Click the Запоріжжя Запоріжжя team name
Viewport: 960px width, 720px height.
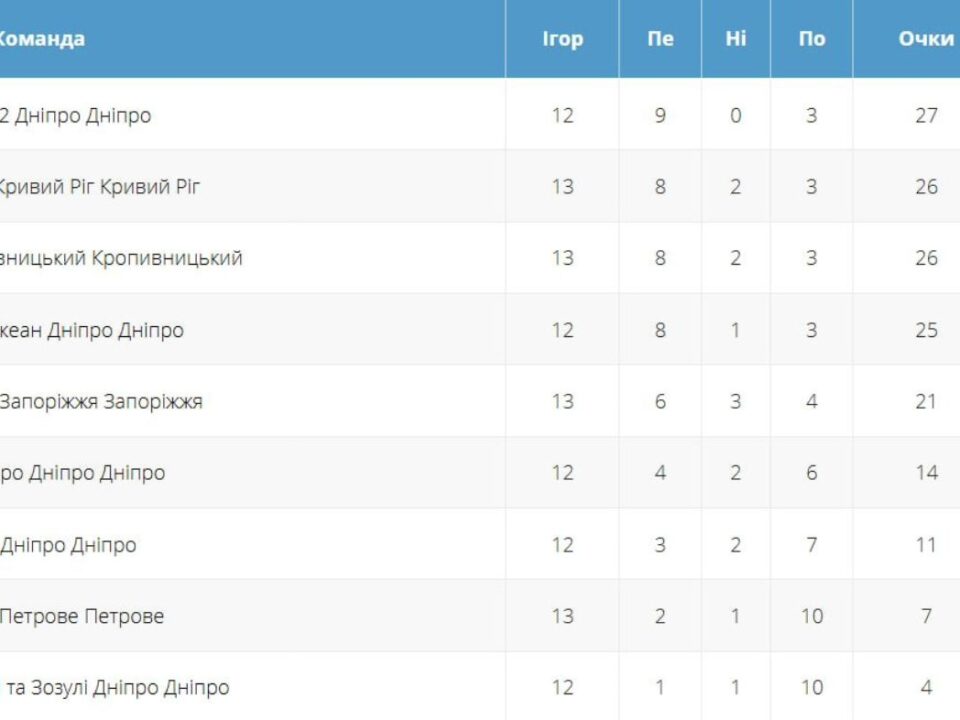point(101,402)
